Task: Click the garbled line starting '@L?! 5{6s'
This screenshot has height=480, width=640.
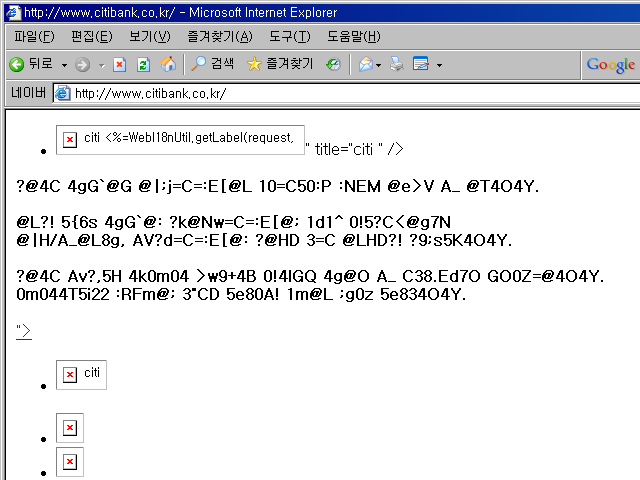Action: [x=233, y=222]
